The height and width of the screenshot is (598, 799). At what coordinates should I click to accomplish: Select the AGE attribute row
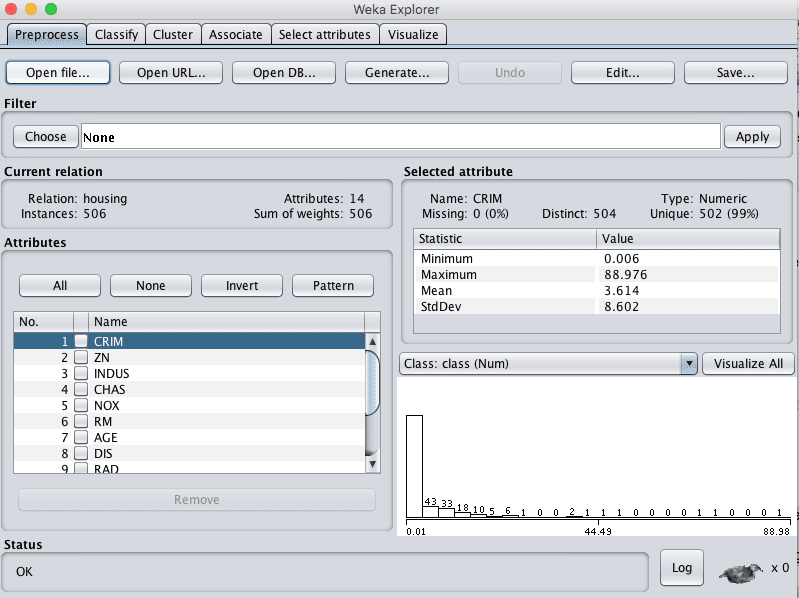[x=190, y=437]
